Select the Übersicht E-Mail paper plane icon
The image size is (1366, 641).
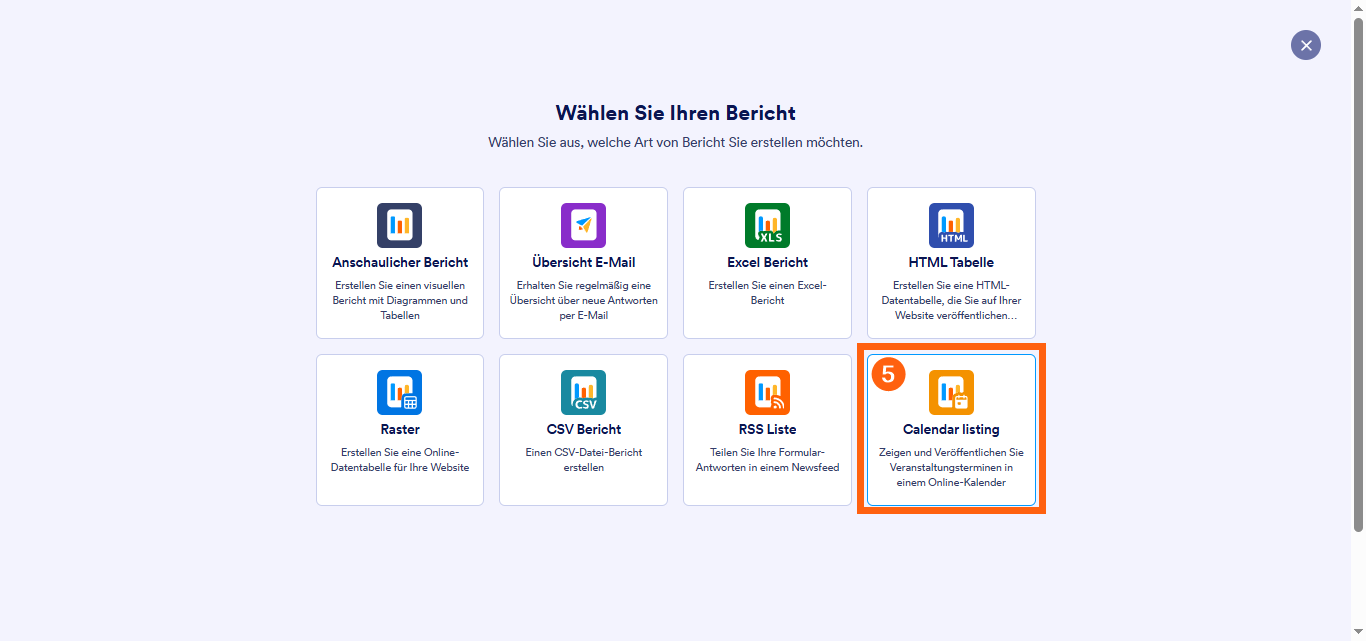click(583, 225)
